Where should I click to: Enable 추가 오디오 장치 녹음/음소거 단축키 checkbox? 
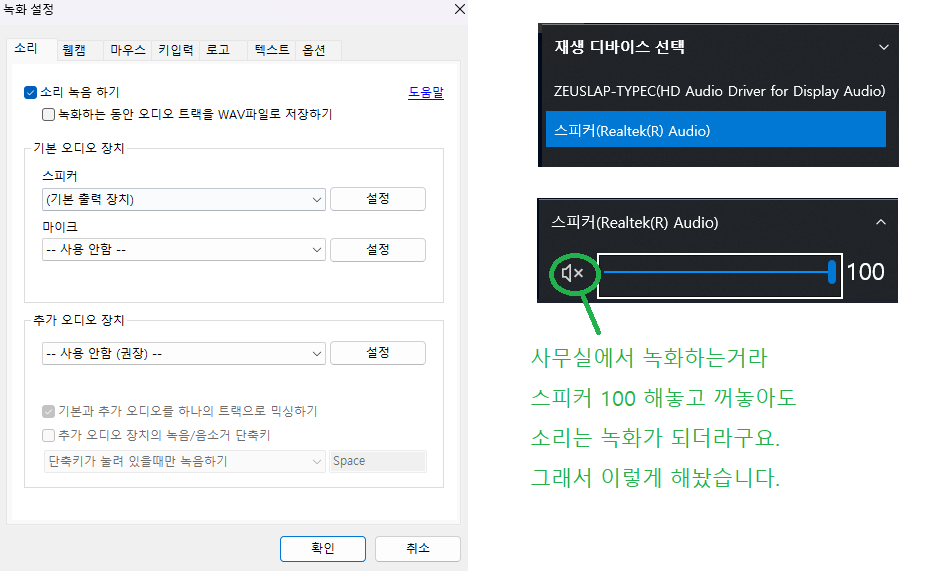tap(49, 435)
